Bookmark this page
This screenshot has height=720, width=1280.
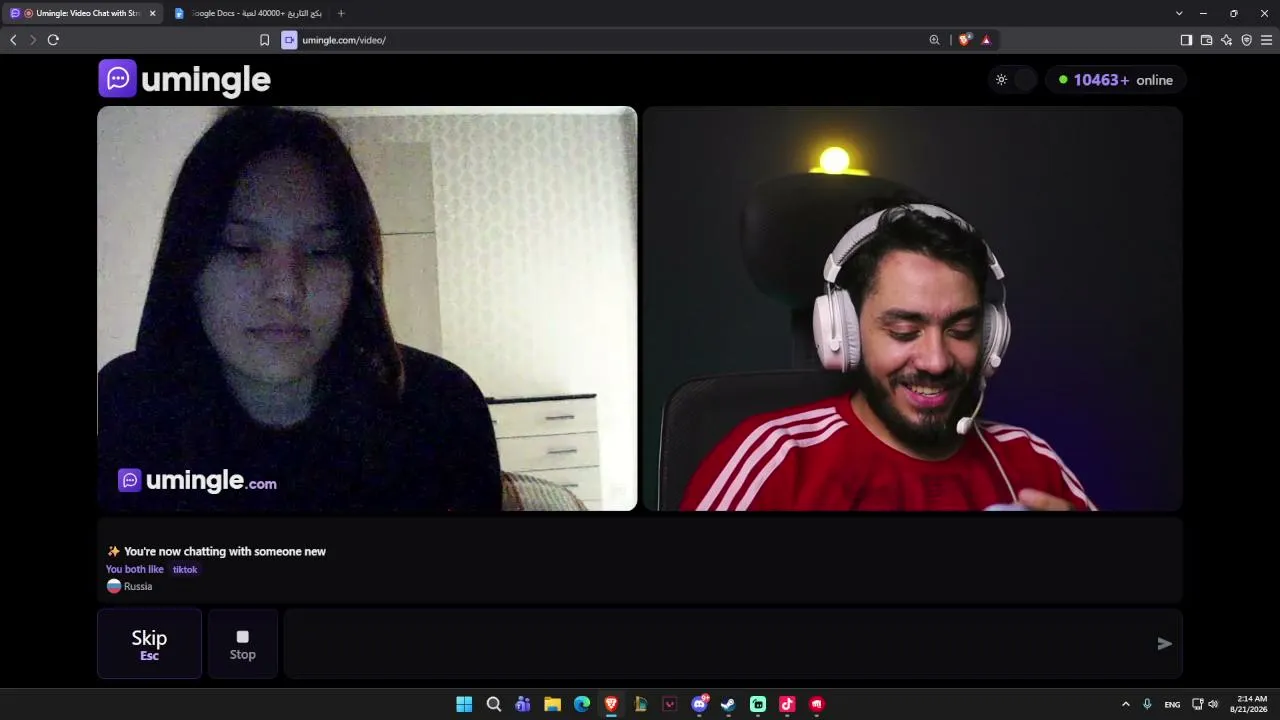click(x=264, y=40)
